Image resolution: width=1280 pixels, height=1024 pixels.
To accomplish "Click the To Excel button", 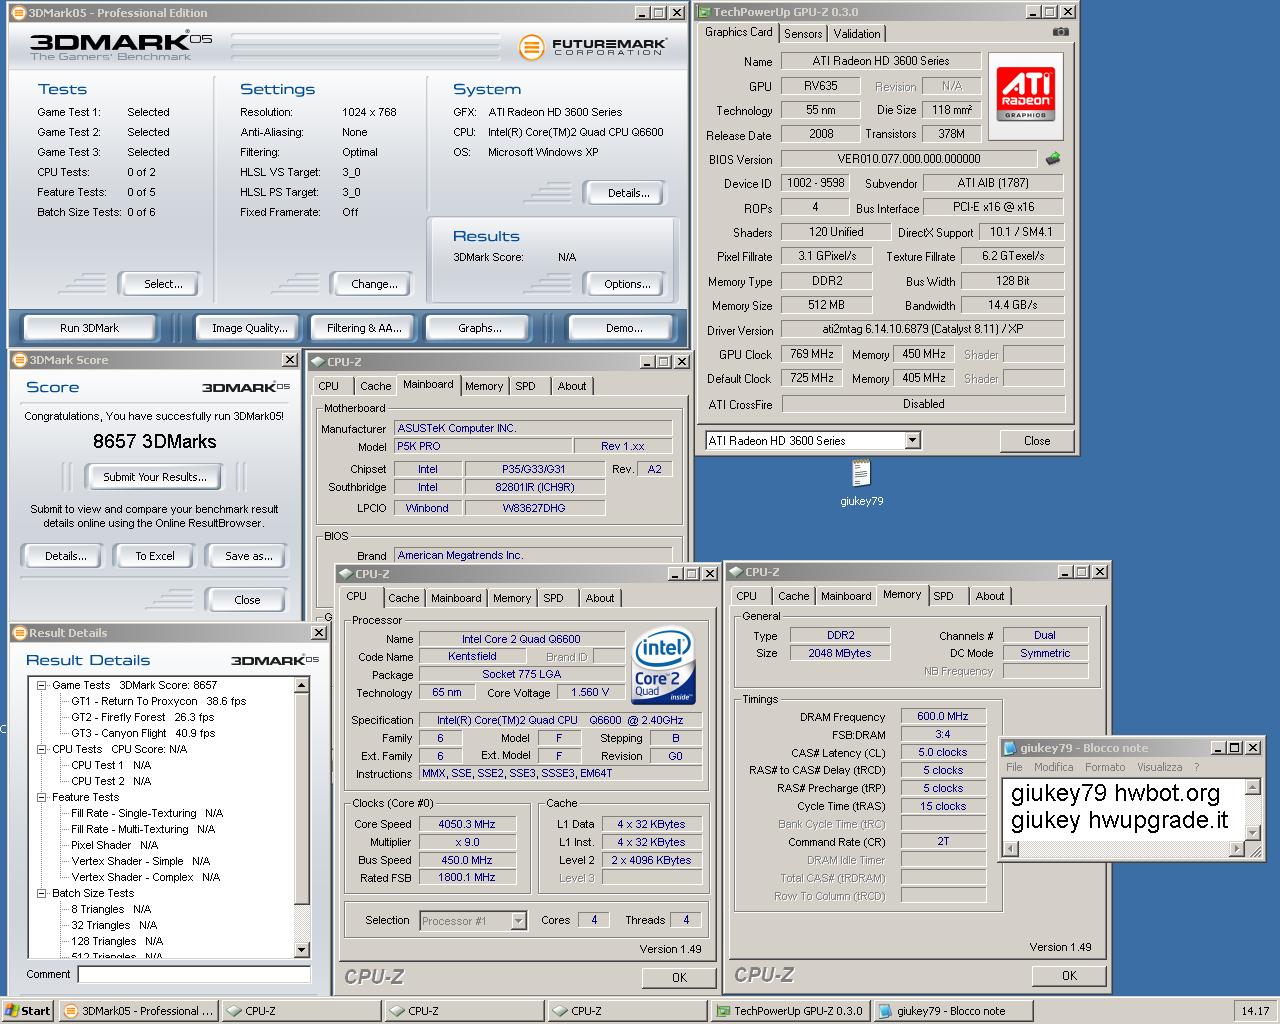I will pos(155,556).
